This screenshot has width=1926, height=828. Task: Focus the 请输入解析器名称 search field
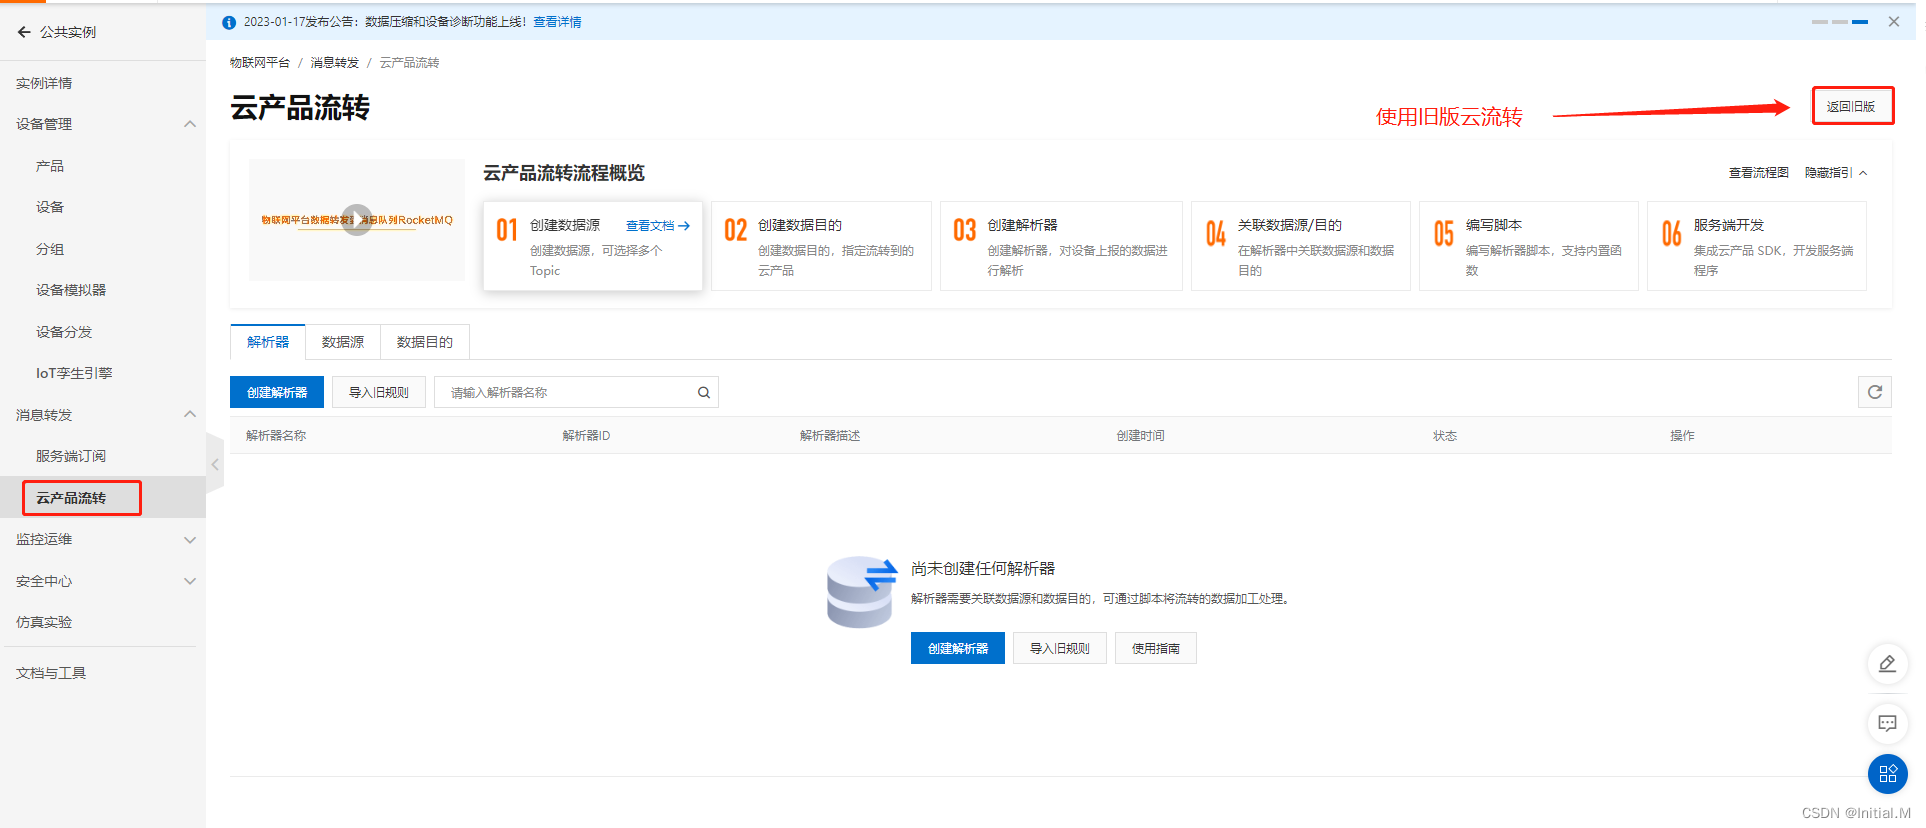tap(576, 392)
